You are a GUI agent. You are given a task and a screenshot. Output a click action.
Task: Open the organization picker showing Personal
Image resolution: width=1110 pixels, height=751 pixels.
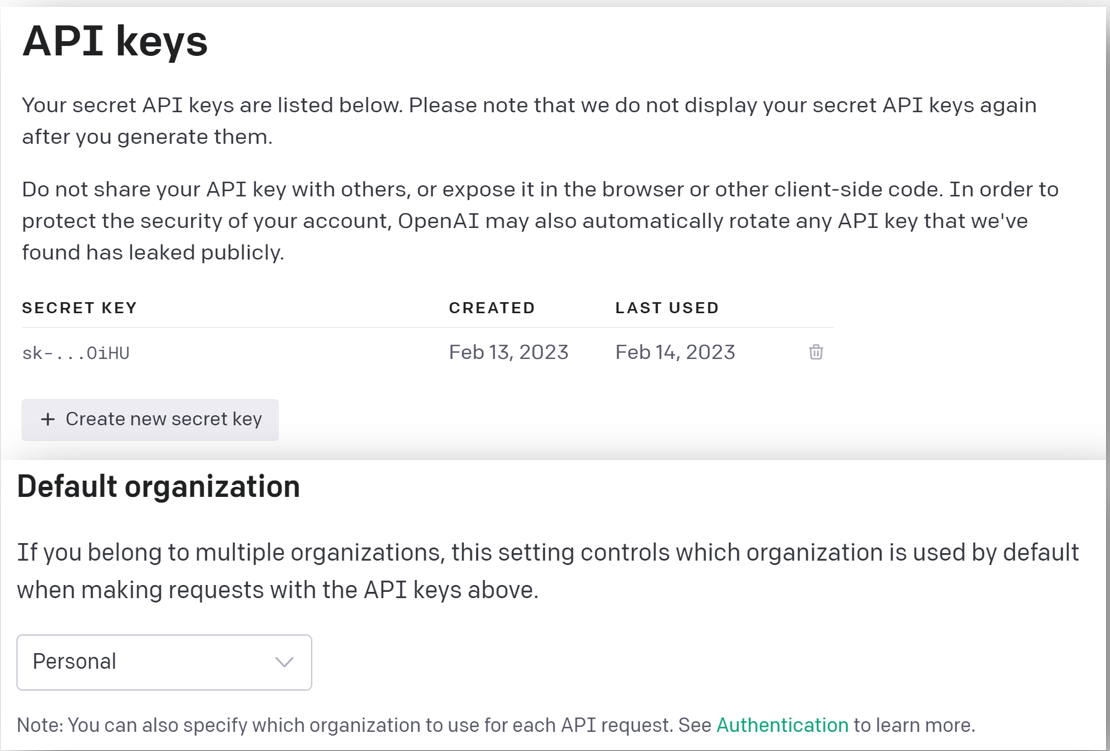coord(164,662)
